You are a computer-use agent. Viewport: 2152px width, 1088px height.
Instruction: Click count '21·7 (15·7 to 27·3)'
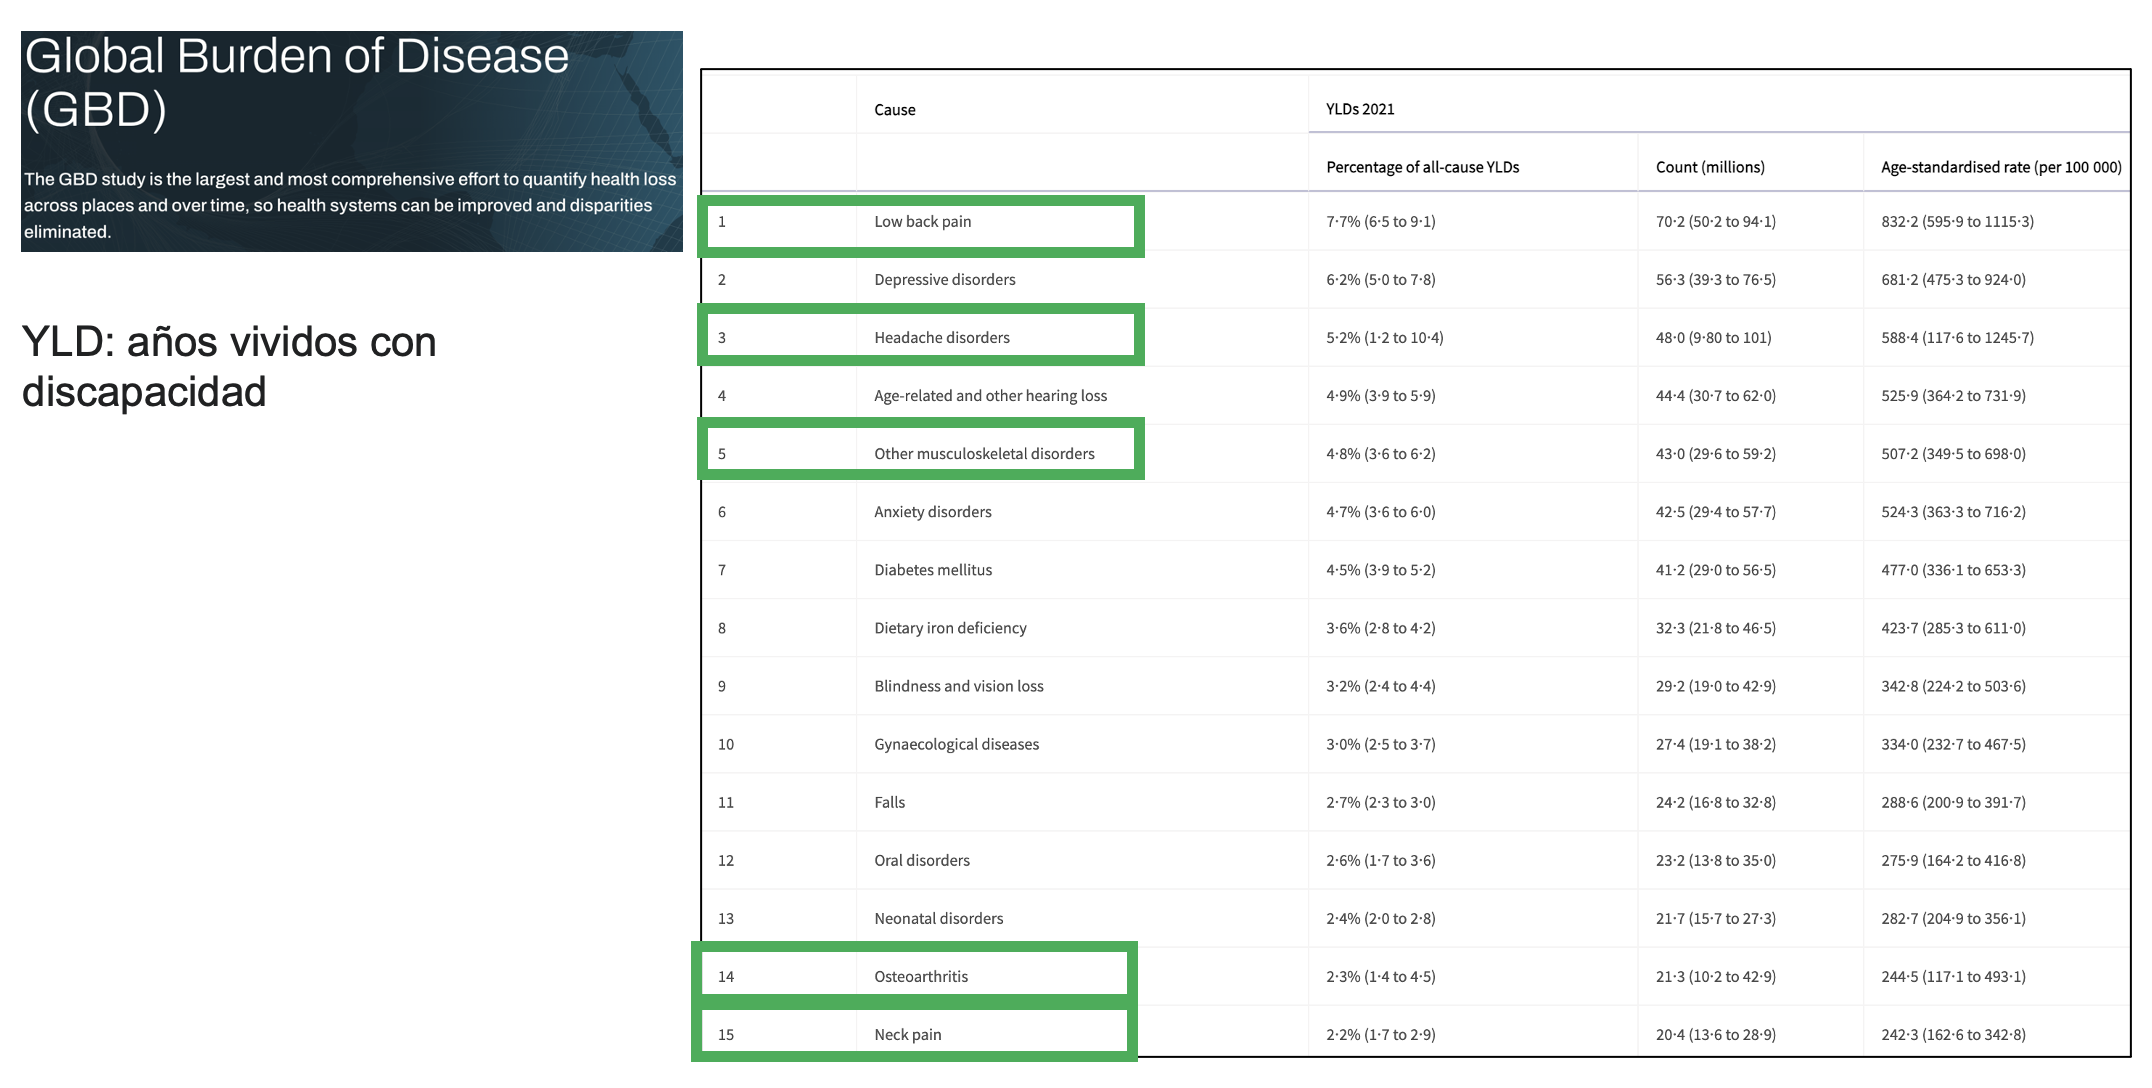[1715, 918]
